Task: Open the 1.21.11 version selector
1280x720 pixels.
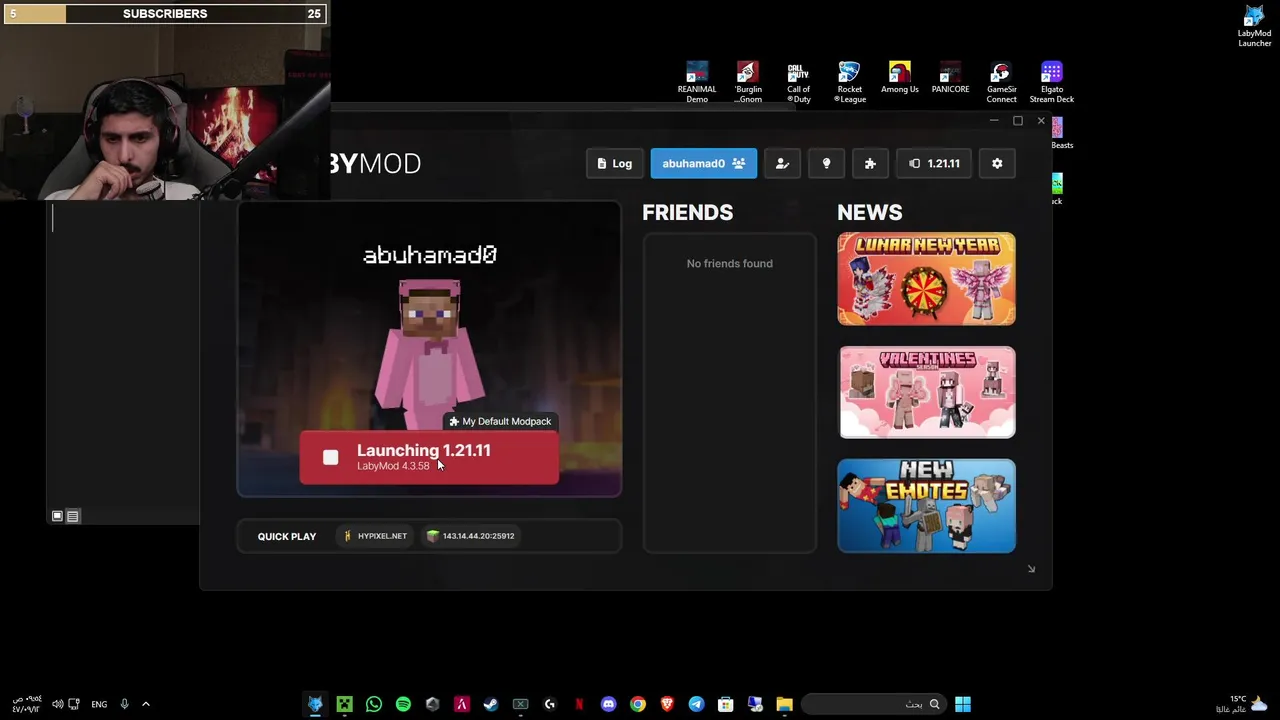Action: pyautogui.click(x=934, y=163)
